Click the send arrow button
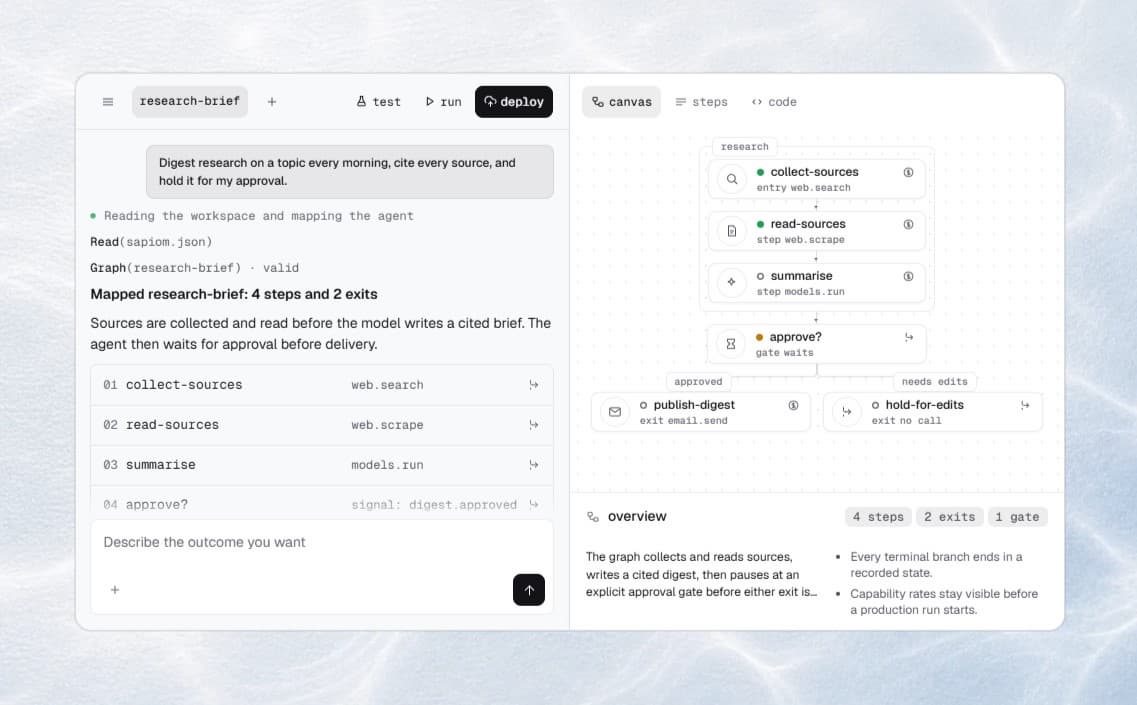 pos(529,590)
